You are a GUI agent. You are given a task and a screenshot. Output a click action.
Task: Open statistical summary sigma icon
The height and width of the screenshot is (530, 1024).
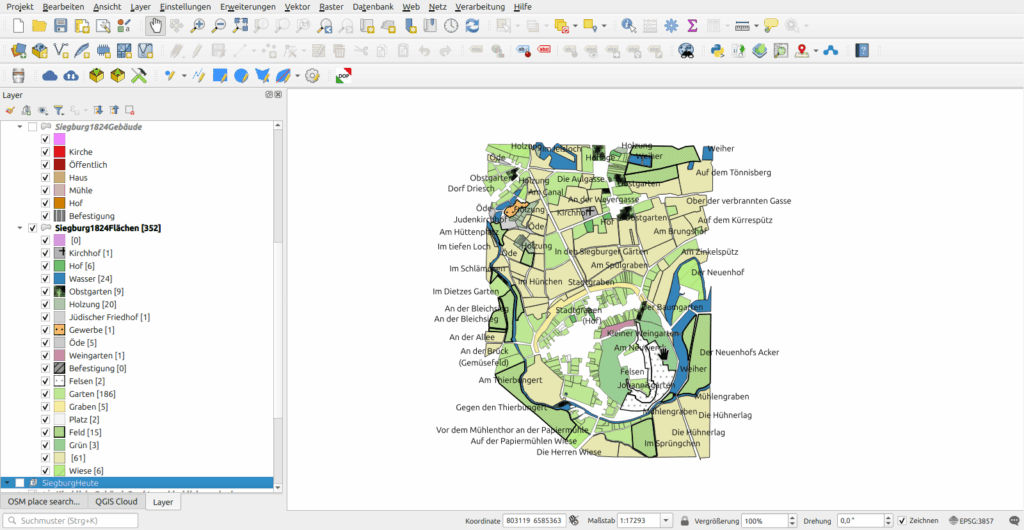pos(692,26)
